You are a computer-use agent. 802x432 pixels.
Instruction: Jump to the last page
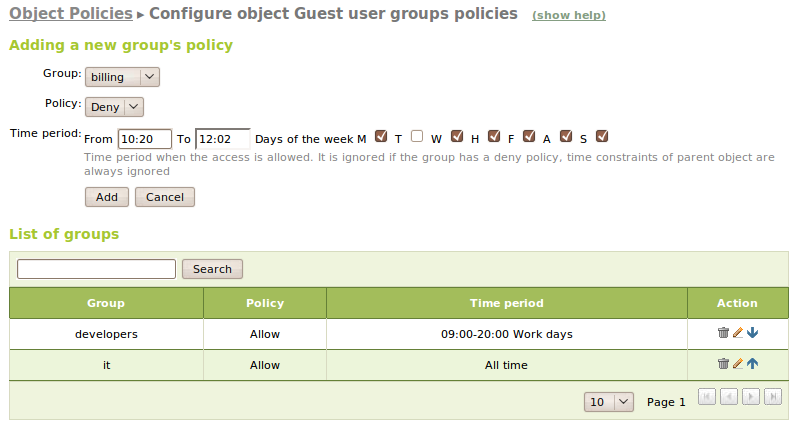[773, 397]
